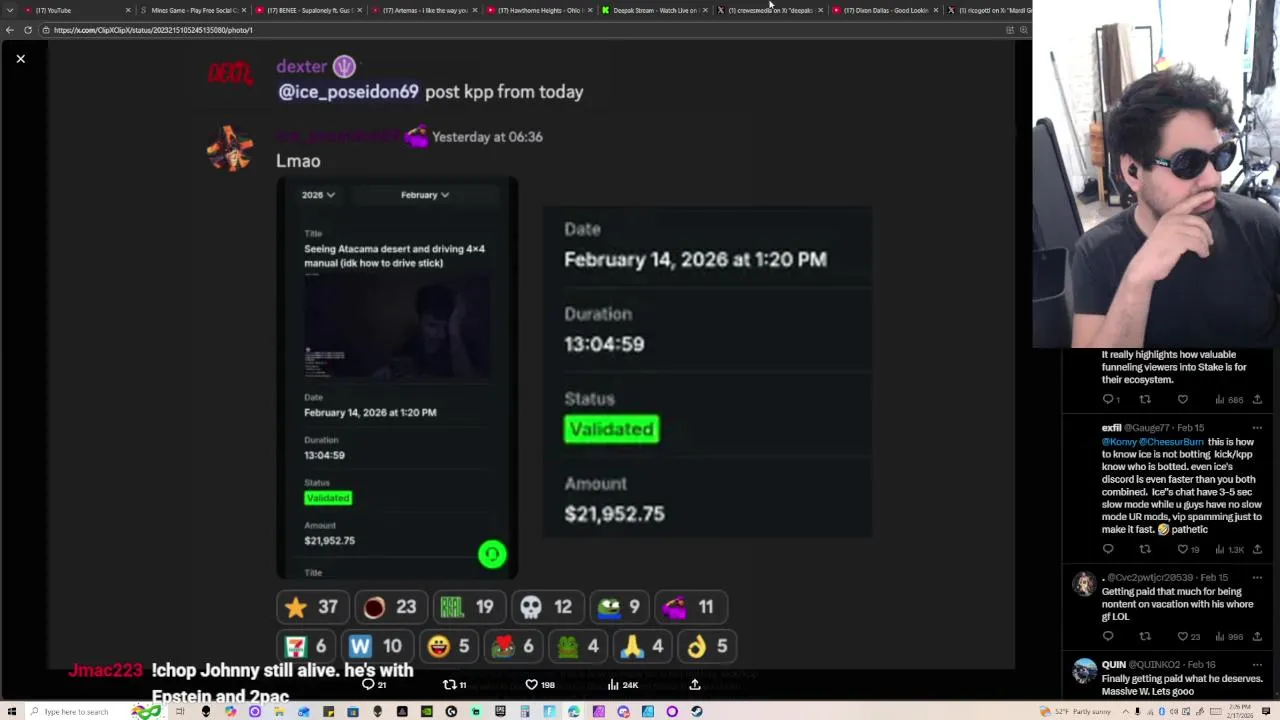This screenshot has width=1280, height=720.
Task: Open QUIN's profile avatar
Action: pyautogui.click(x=1084, y=672)
